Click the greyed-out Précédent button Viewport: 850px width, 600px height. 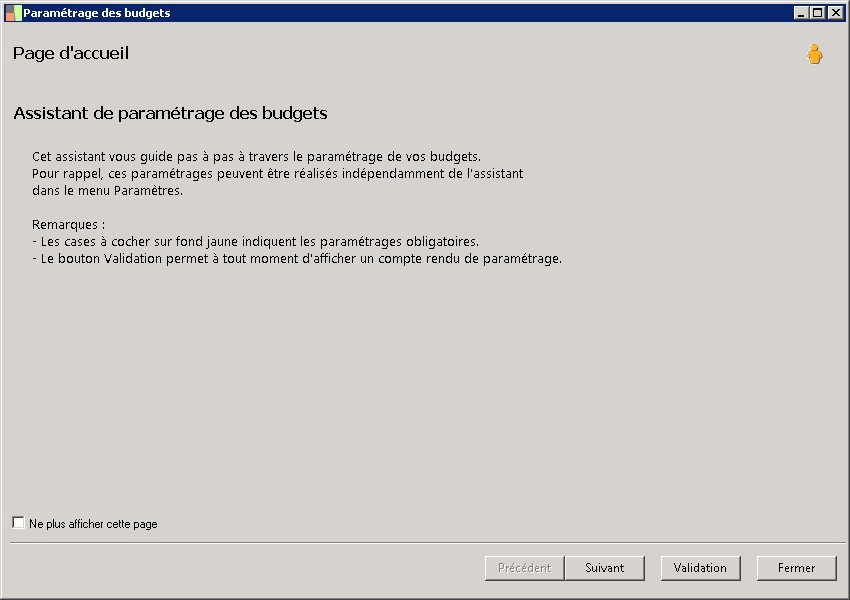[x=525, y=568]
